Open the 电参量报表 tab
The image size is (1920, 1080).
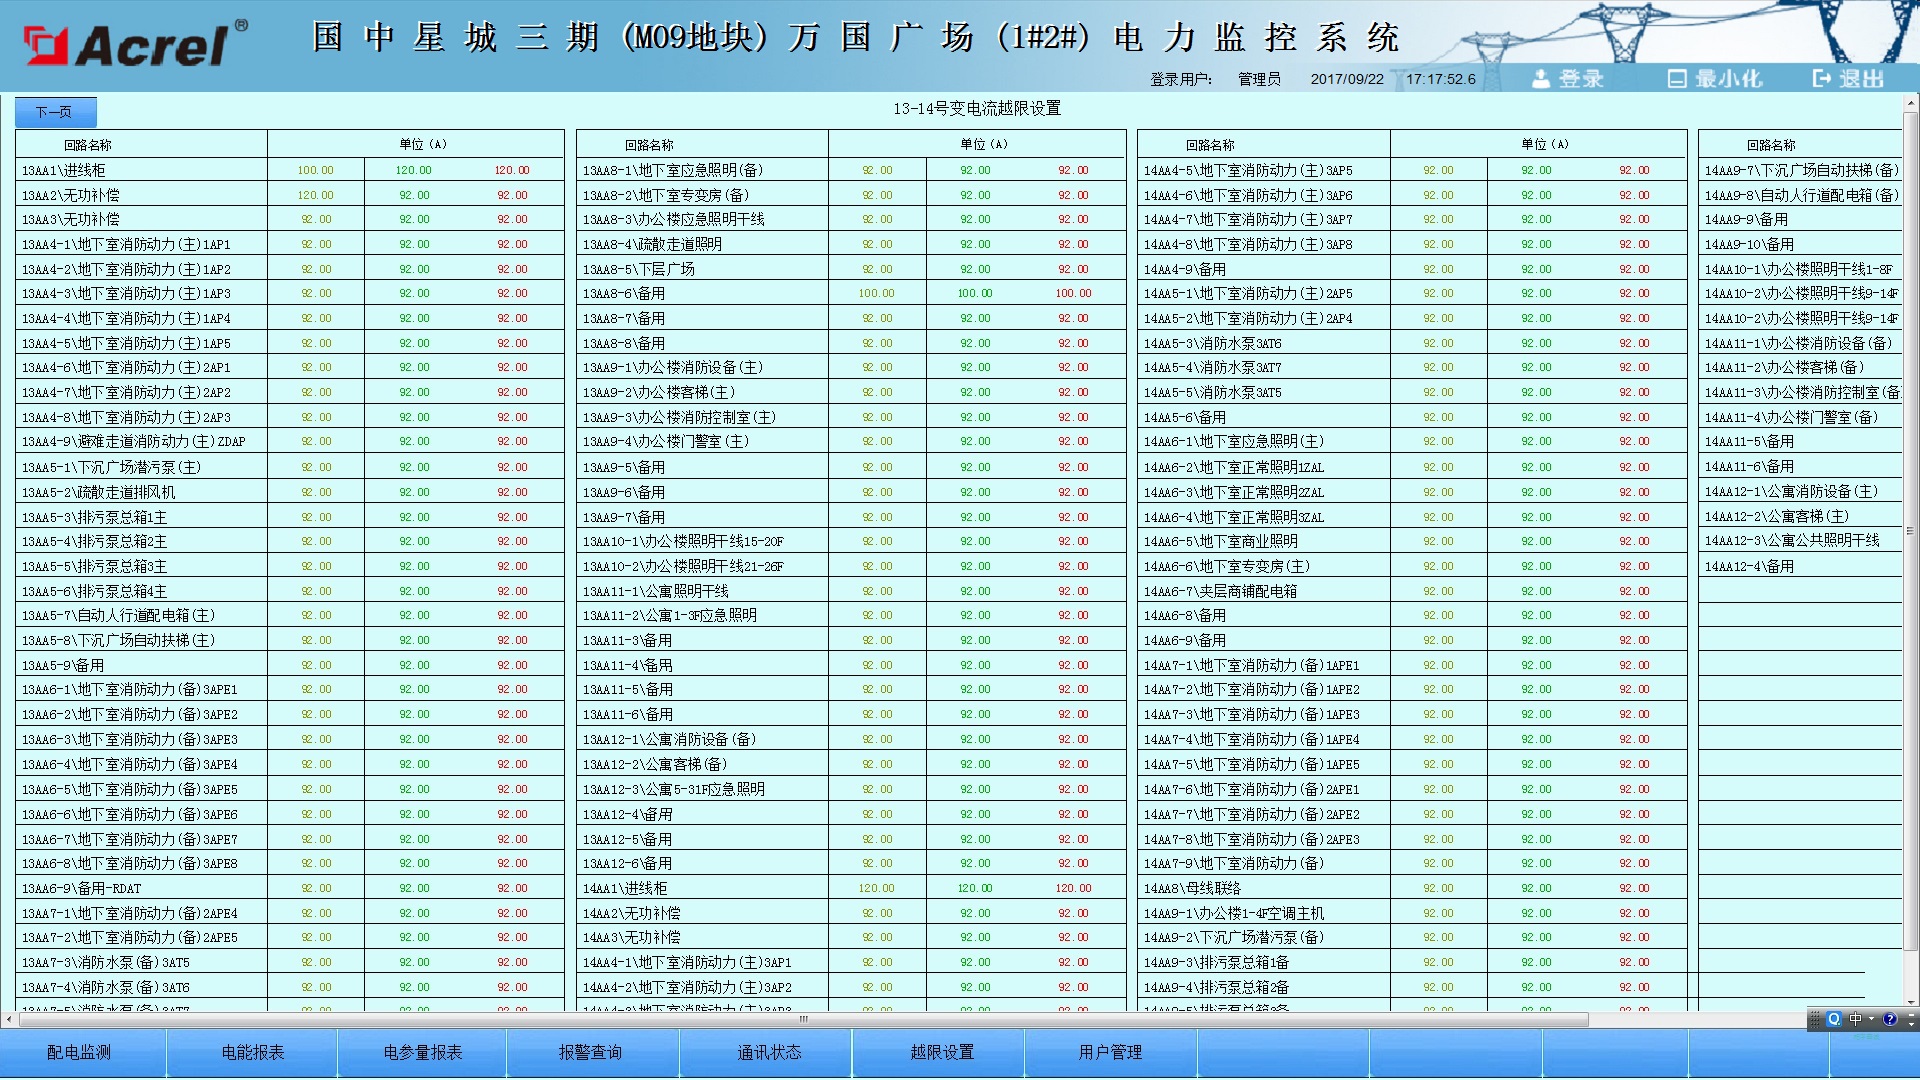(x=423, y=1053)
